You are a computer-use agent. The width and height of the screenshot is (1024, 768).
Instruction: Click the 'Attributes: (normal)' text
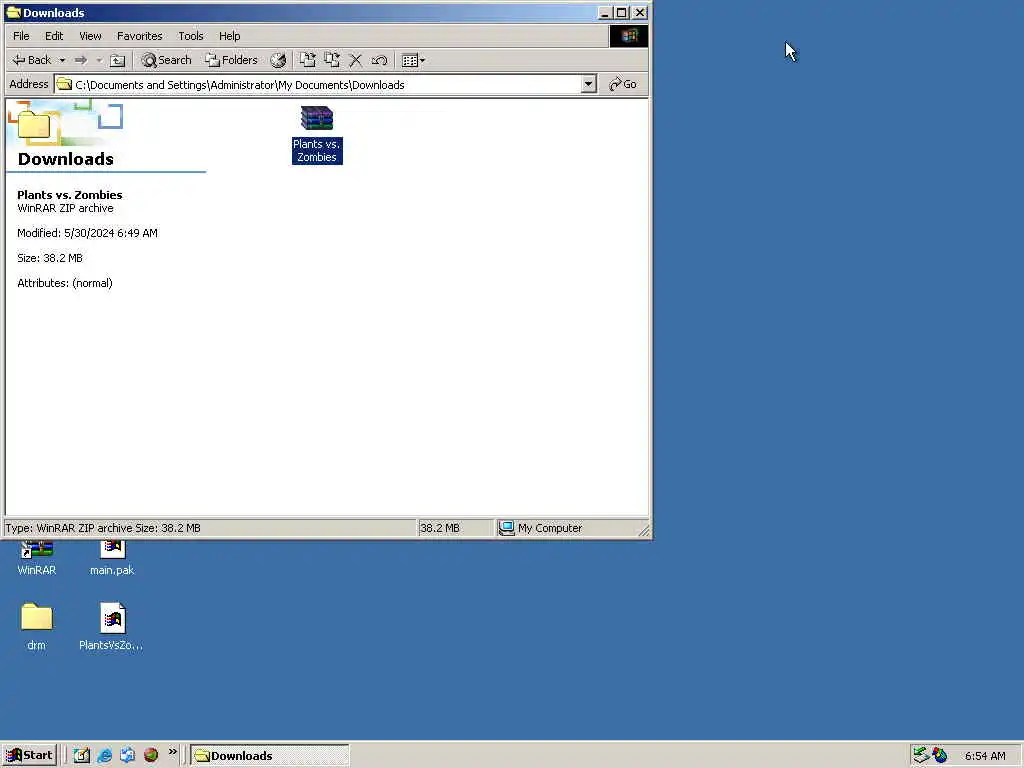click(x=65, y=283)
